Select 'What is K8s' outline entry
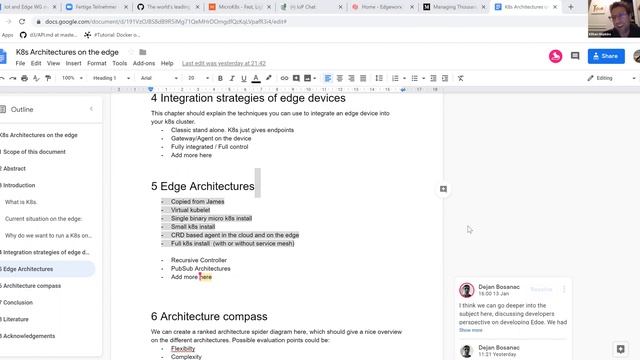640x360 pixels. click(21, 202)
